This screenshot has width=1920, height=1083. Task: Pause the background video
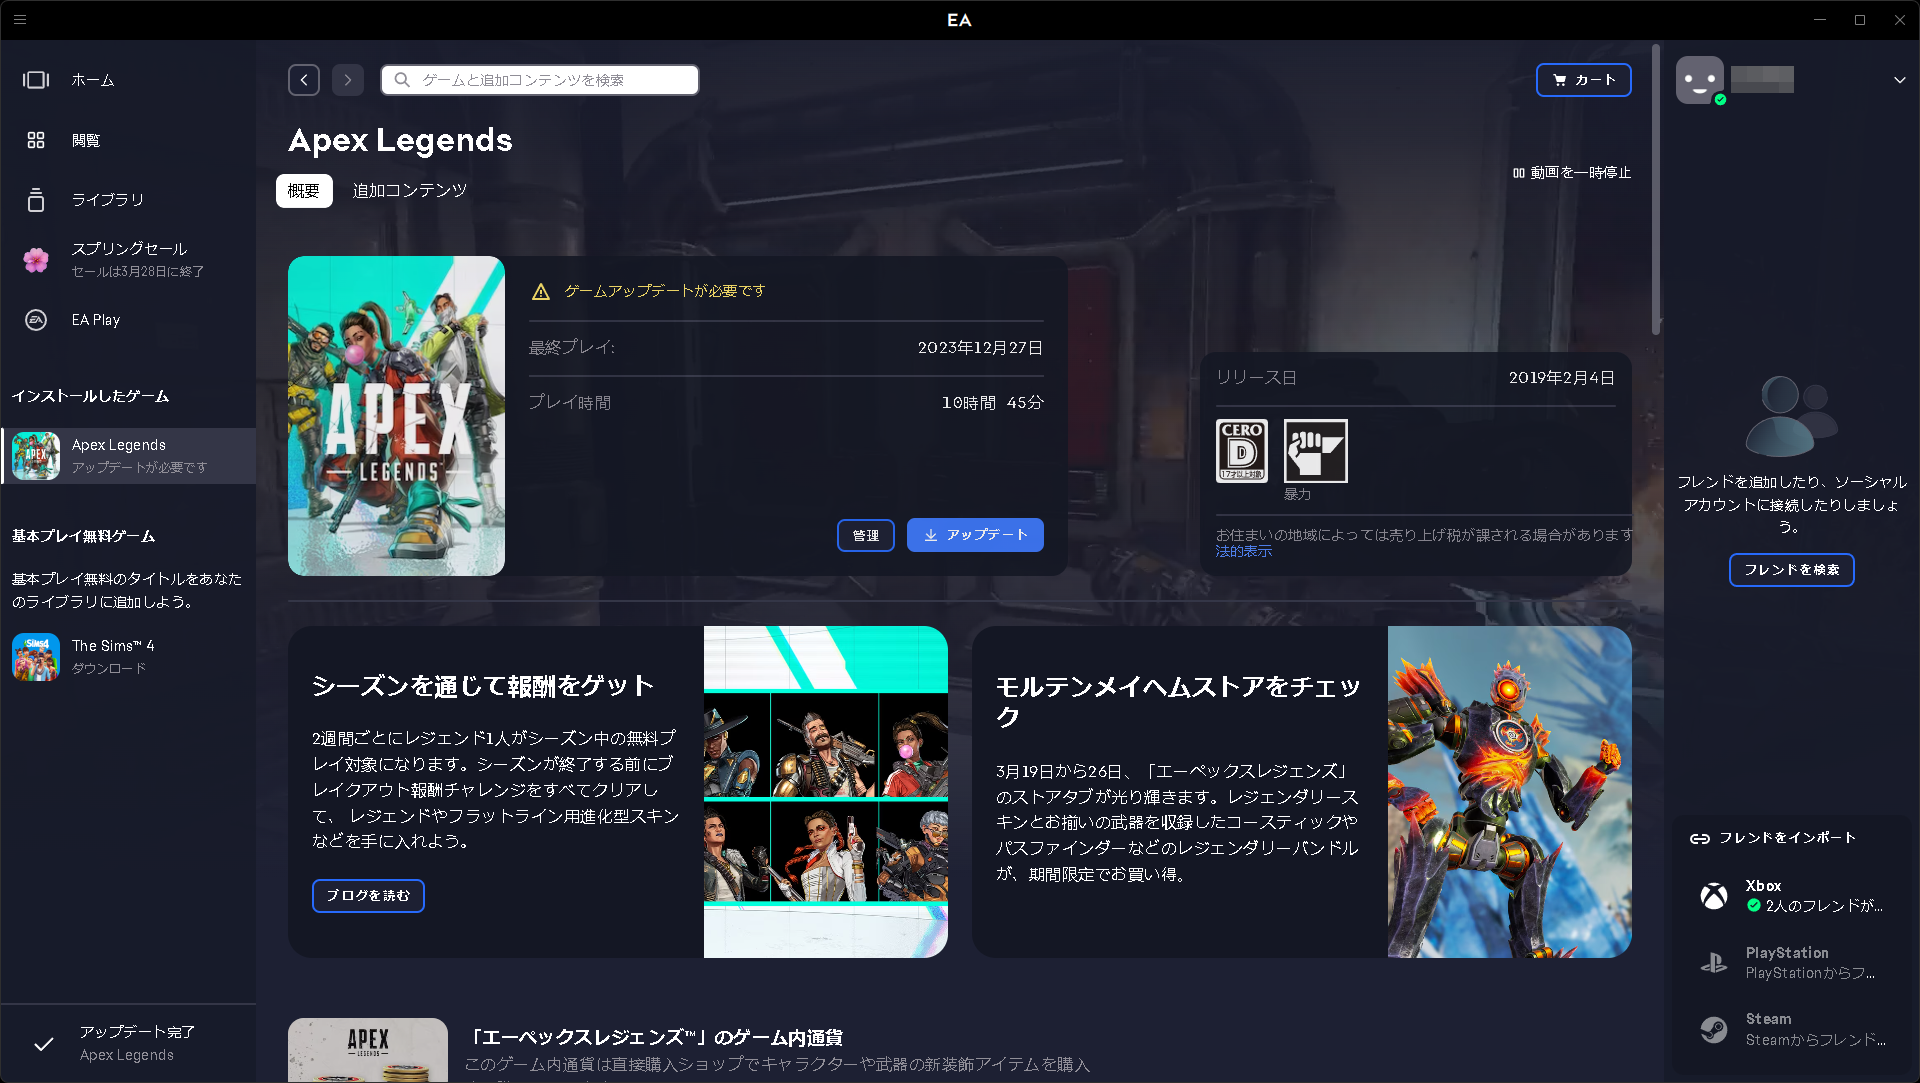(1571, 172)
